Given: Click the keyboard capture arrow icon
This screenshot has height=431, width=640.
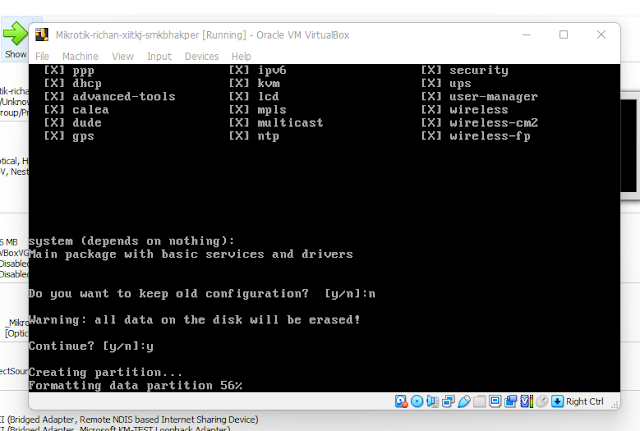Looking at the screenshot, I should 557,402.
